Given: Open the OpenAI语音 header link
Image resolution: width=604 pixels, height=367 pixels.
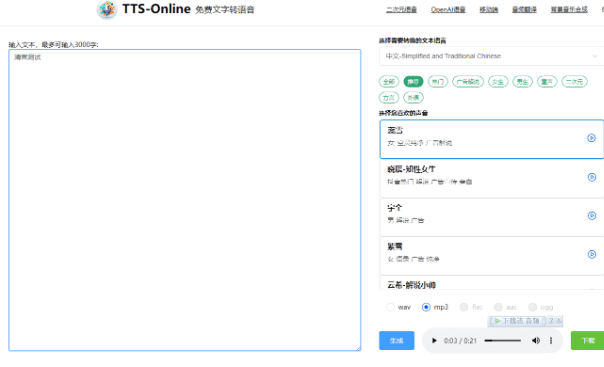Looking at the screenshot, I should click(x=448, y=10).
